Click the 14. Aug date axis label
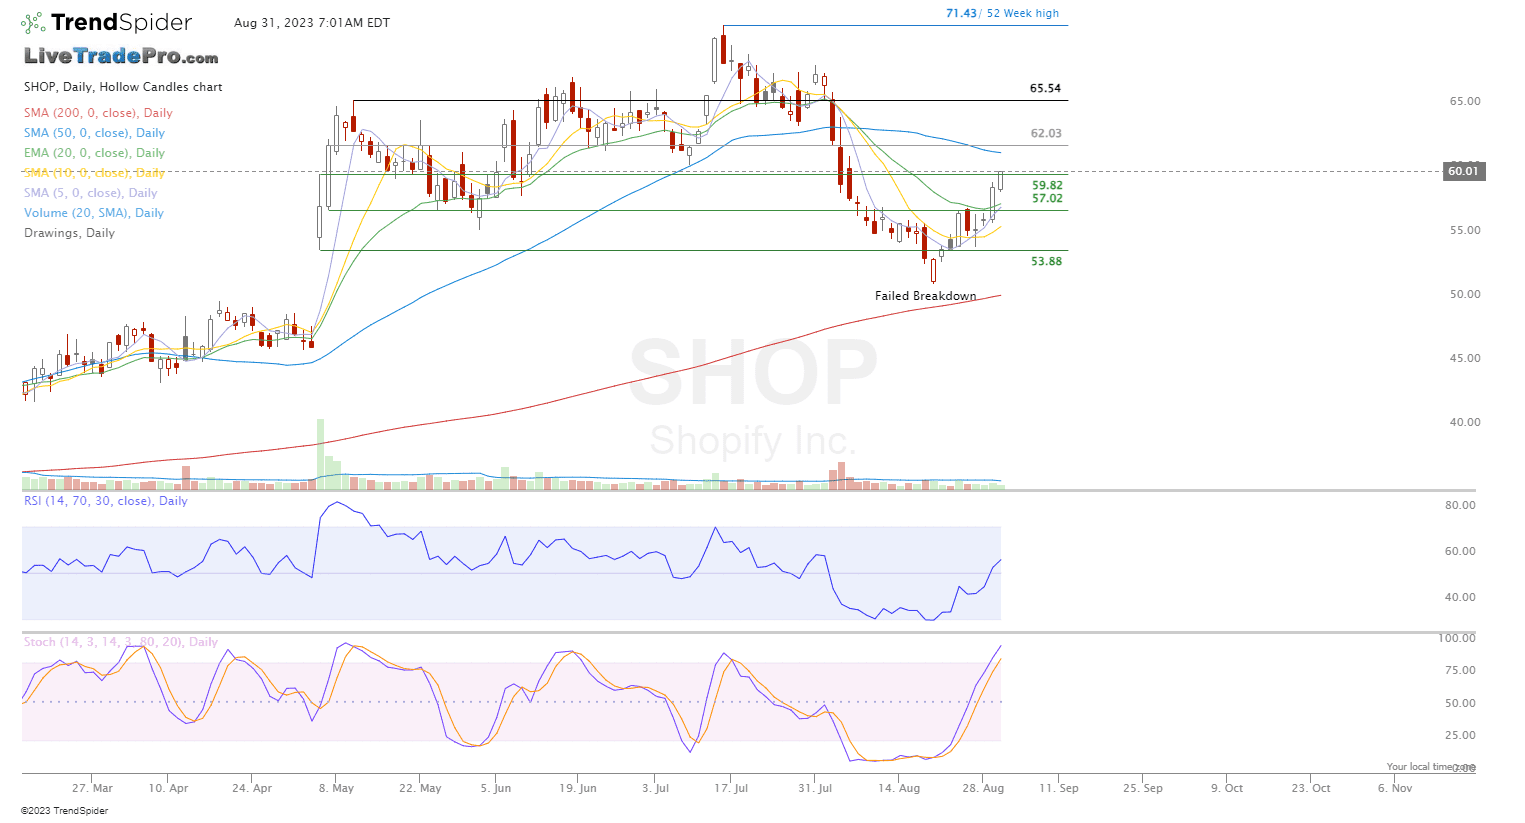1525x823 pixels. pos(898,788)
